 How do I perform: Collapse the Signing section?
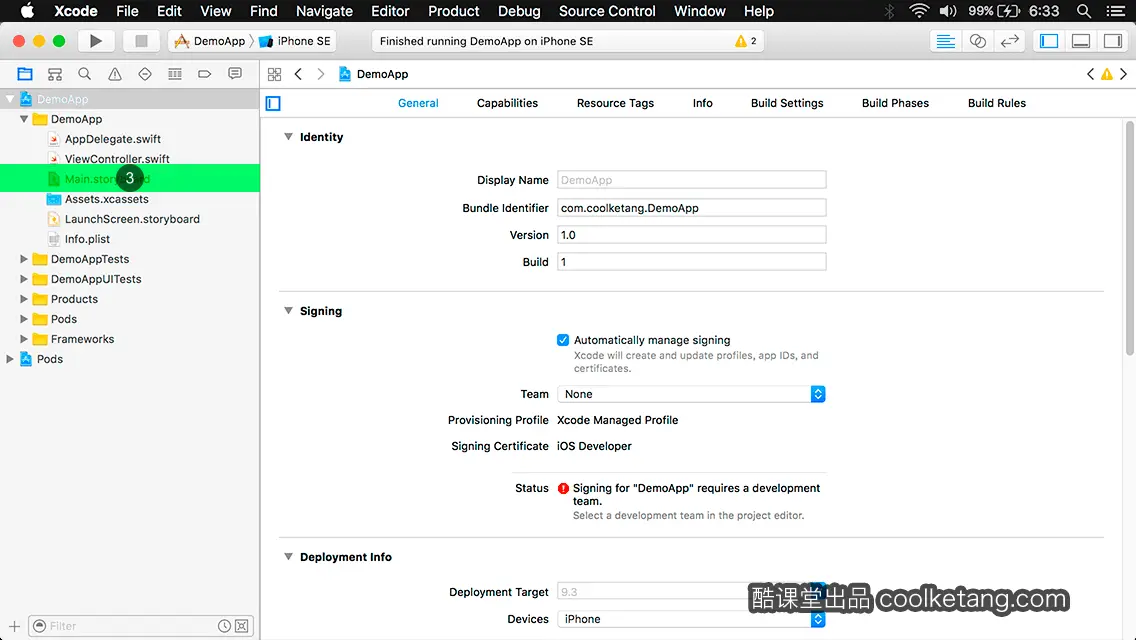tap(288, 310)
